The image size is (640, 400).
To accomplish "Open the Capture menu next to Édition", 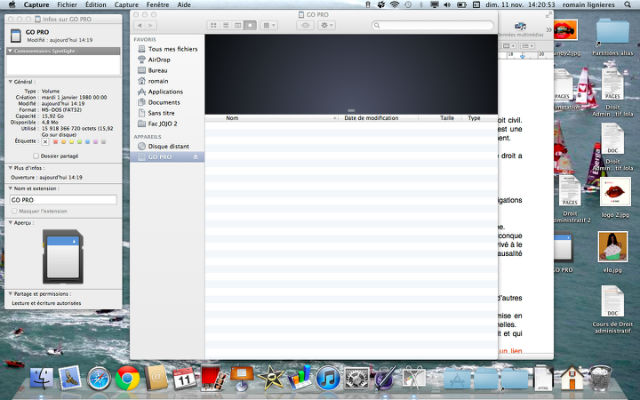I will pos(126,5).
